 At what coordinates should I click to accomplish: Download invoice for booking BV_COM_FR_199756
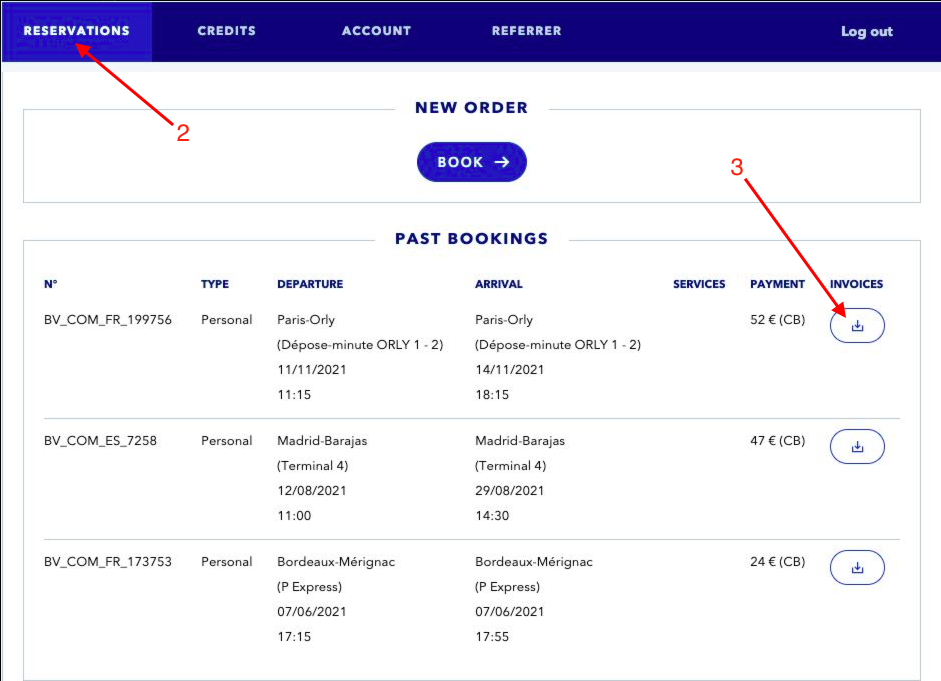pos(857,325)
